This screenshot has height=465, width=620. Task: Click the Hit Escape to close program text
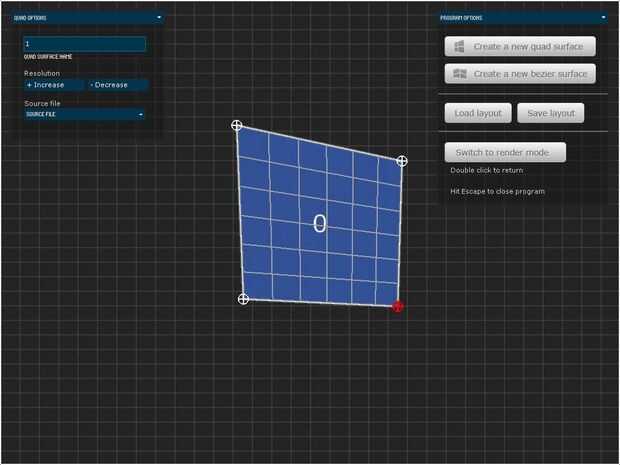[497, 191]
